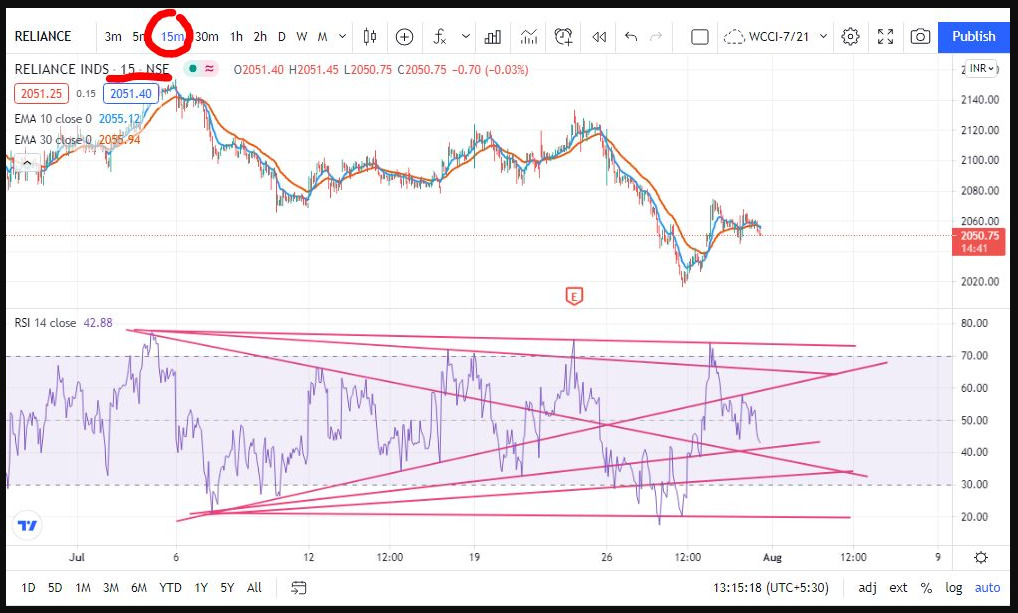1018x613 pixels.
Task: Switch to the 30m timeframe
Action: tap(207, 37)
